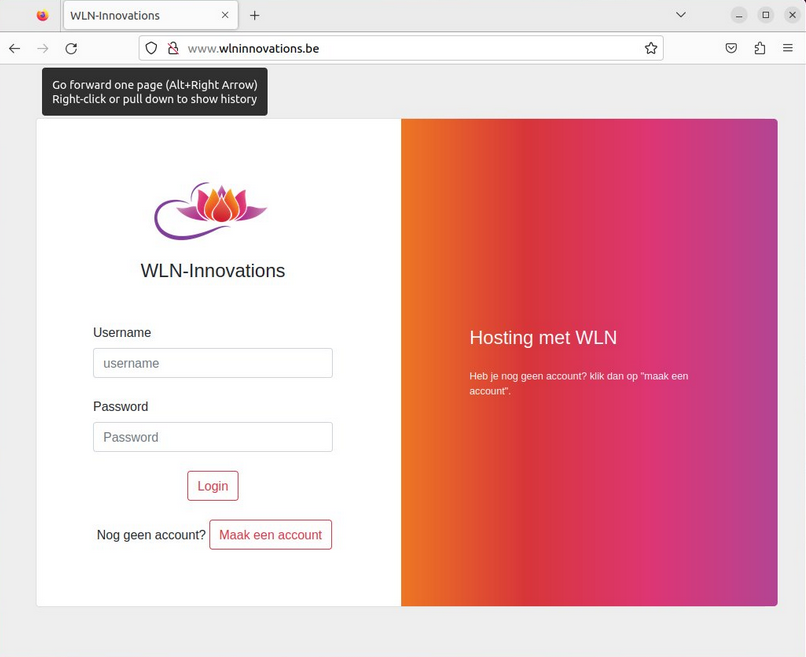
Task: Open a new tab with the plus button
Action: tap(254, 15)
